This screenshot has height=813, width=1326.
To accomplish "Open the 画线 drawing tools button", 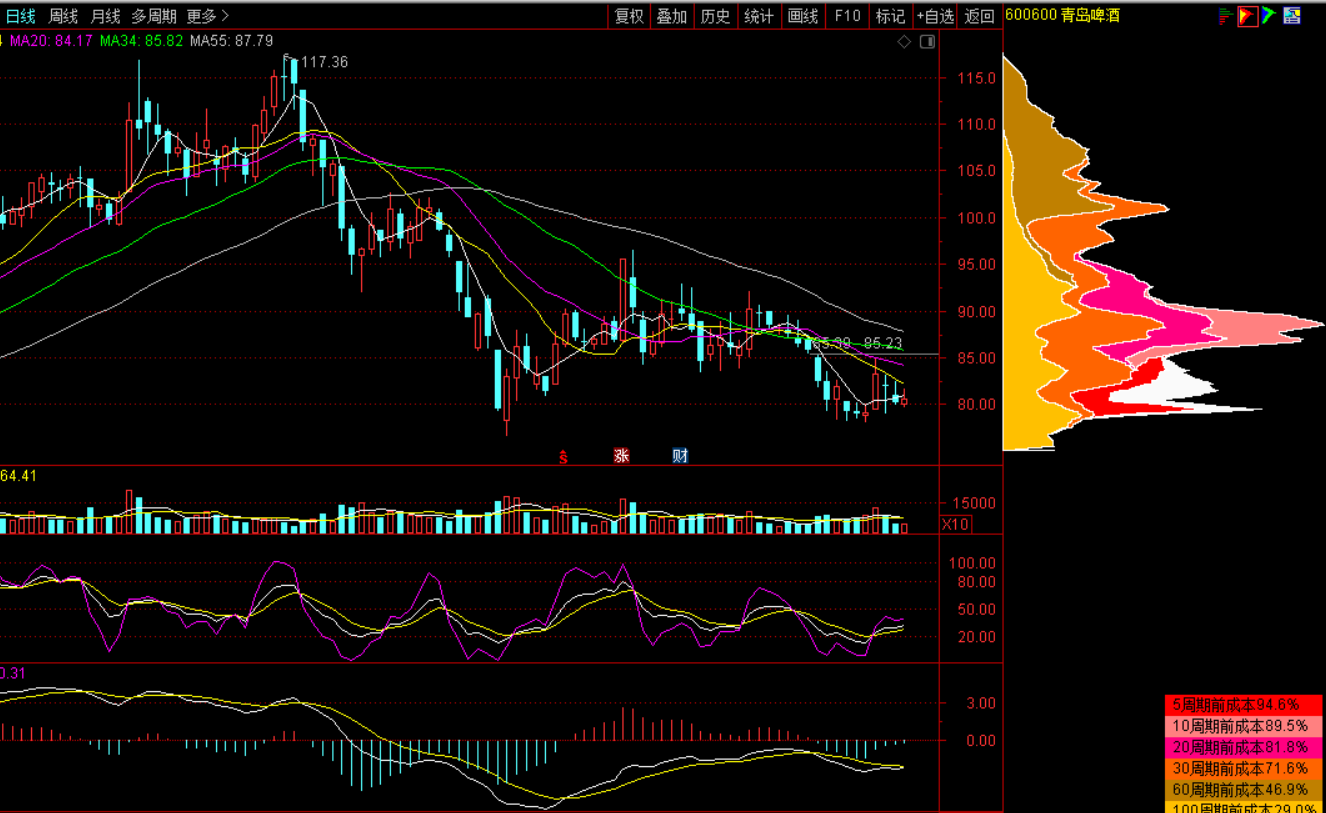I will point(803,16).
